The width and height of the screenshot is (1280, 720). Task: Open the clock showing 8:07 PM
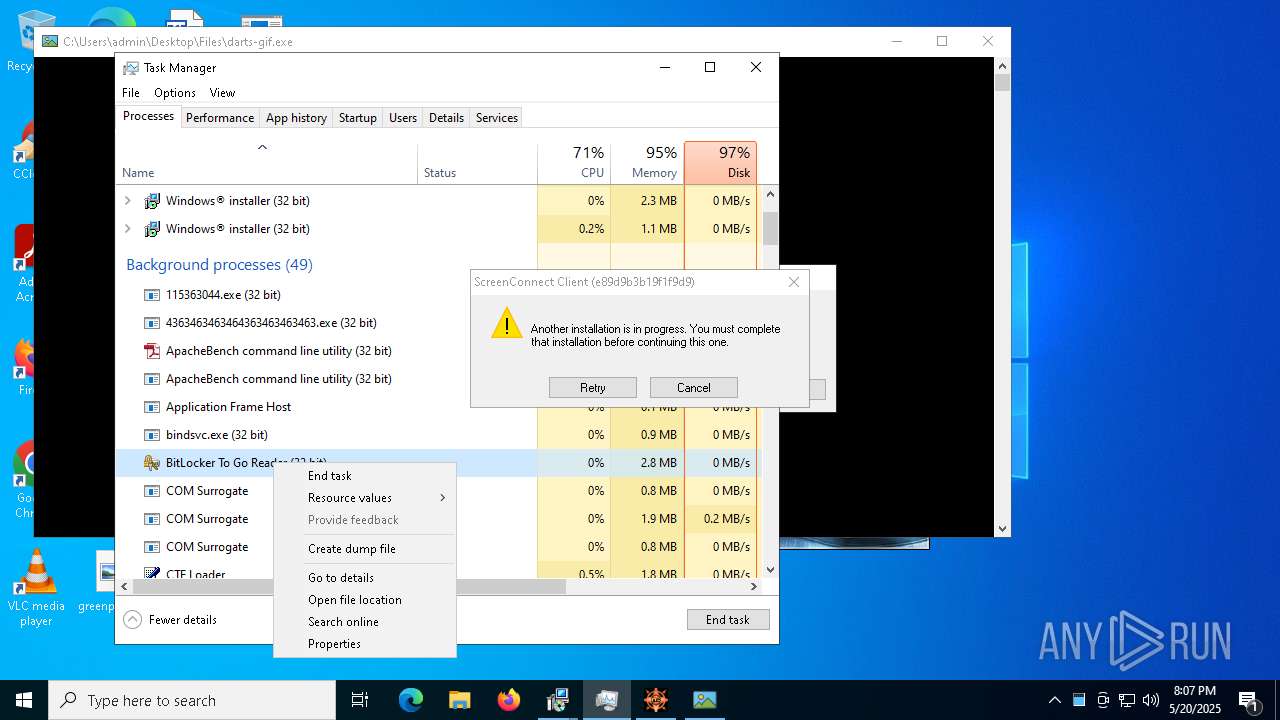(1195, 700)
